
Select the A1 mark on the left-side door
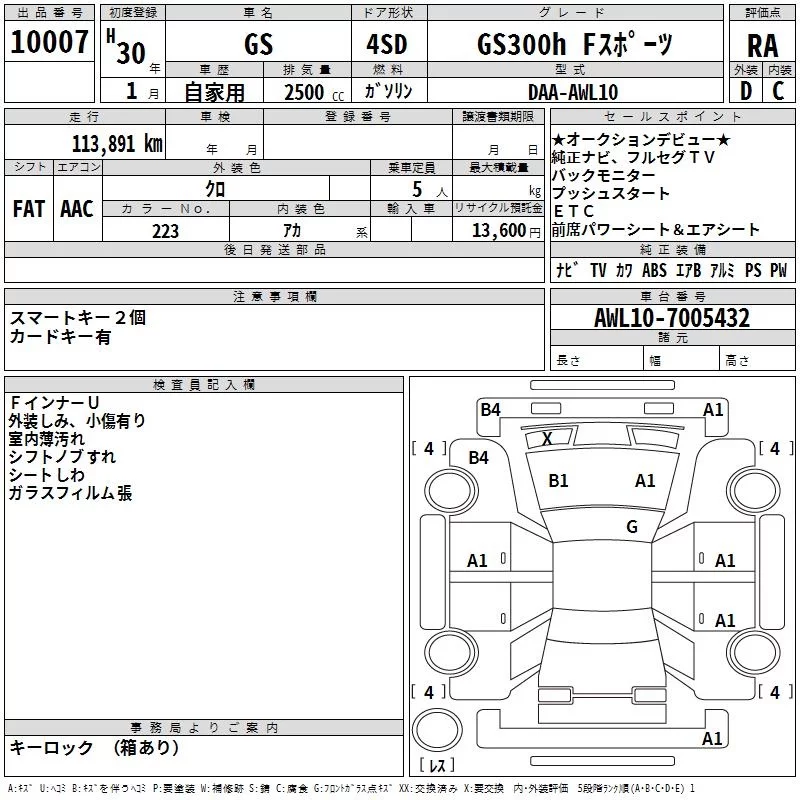[477, 561]
